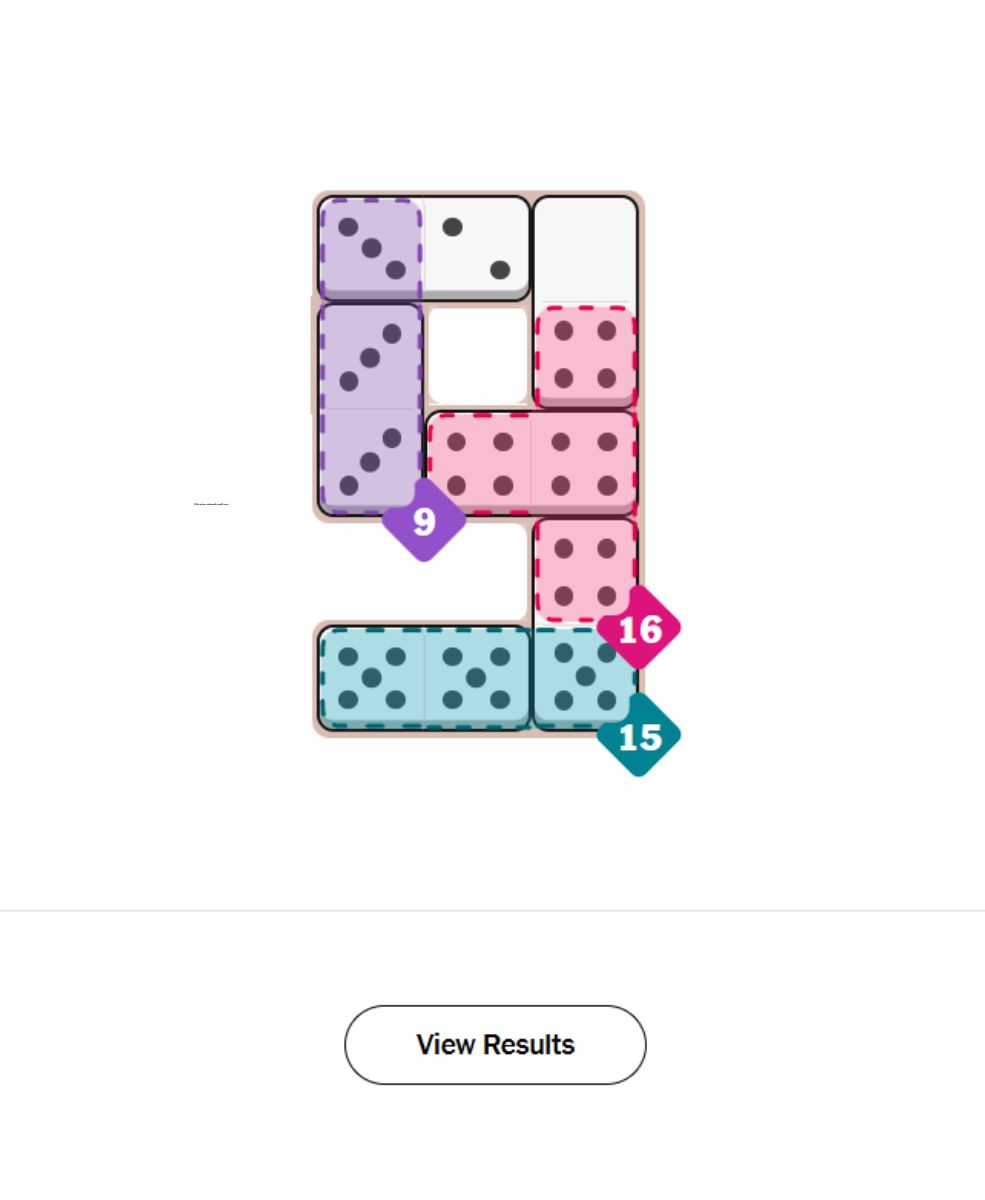Select right half of horizontal pink domino
Image resolution: width=985 pixels, height=1200 pixels.
click(585, 462)
